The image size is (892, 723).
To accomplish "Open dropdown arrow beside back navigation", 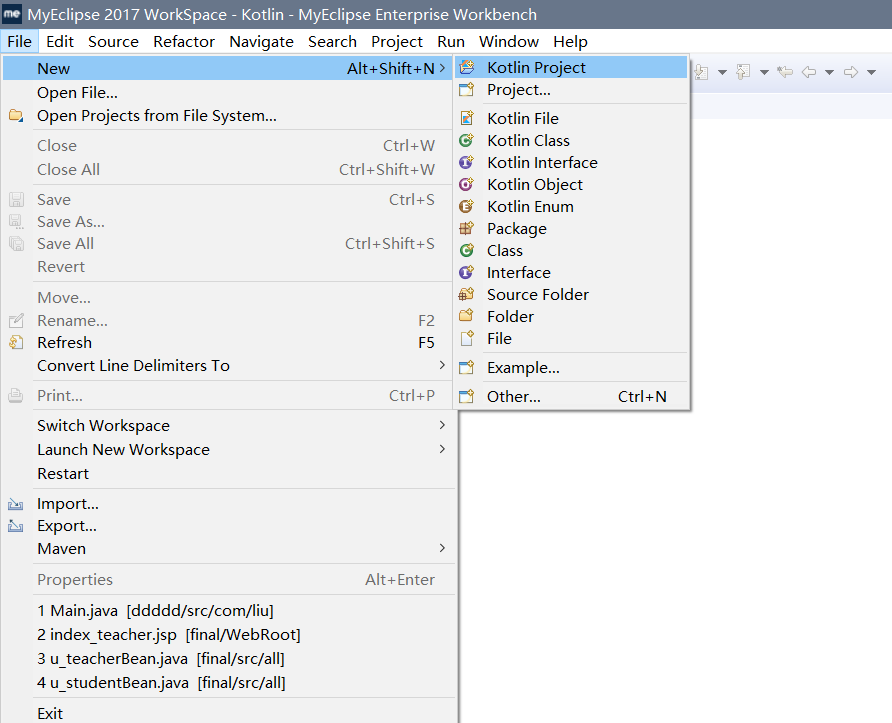I will click(x=829, y=72).
